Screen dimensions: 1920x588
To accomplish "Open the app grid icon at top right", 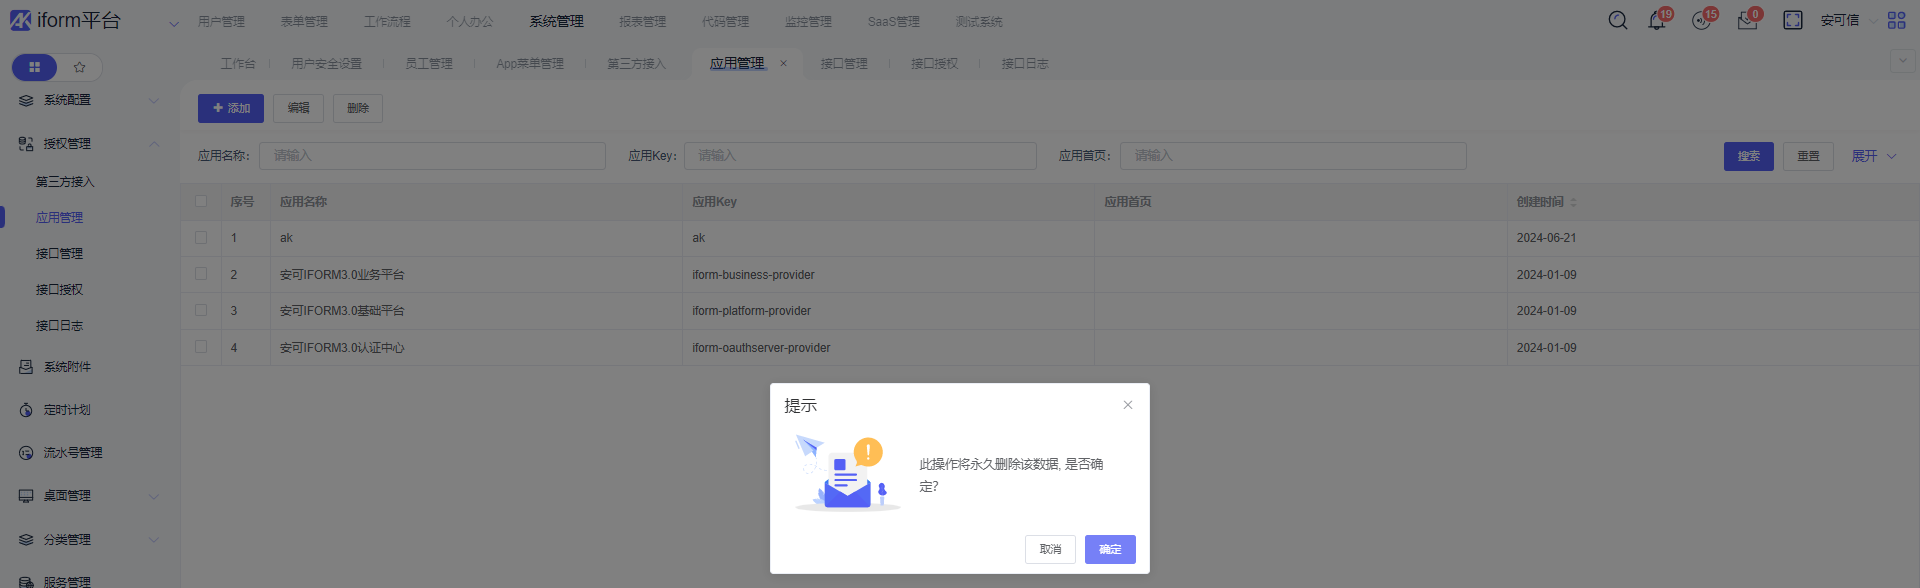I will pyautogui.click(x=1896, y=21).
